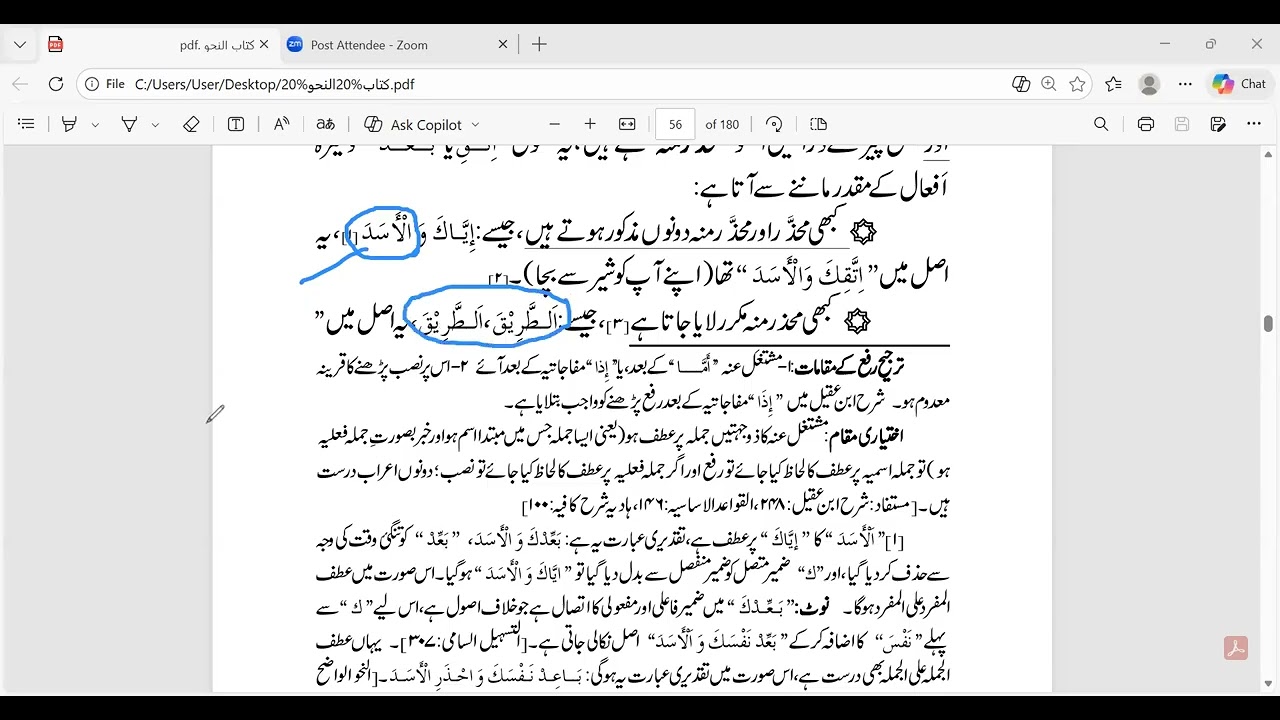Open browser Settings and more menu
1280x720 pixels.
click(x=1185, y=84)
